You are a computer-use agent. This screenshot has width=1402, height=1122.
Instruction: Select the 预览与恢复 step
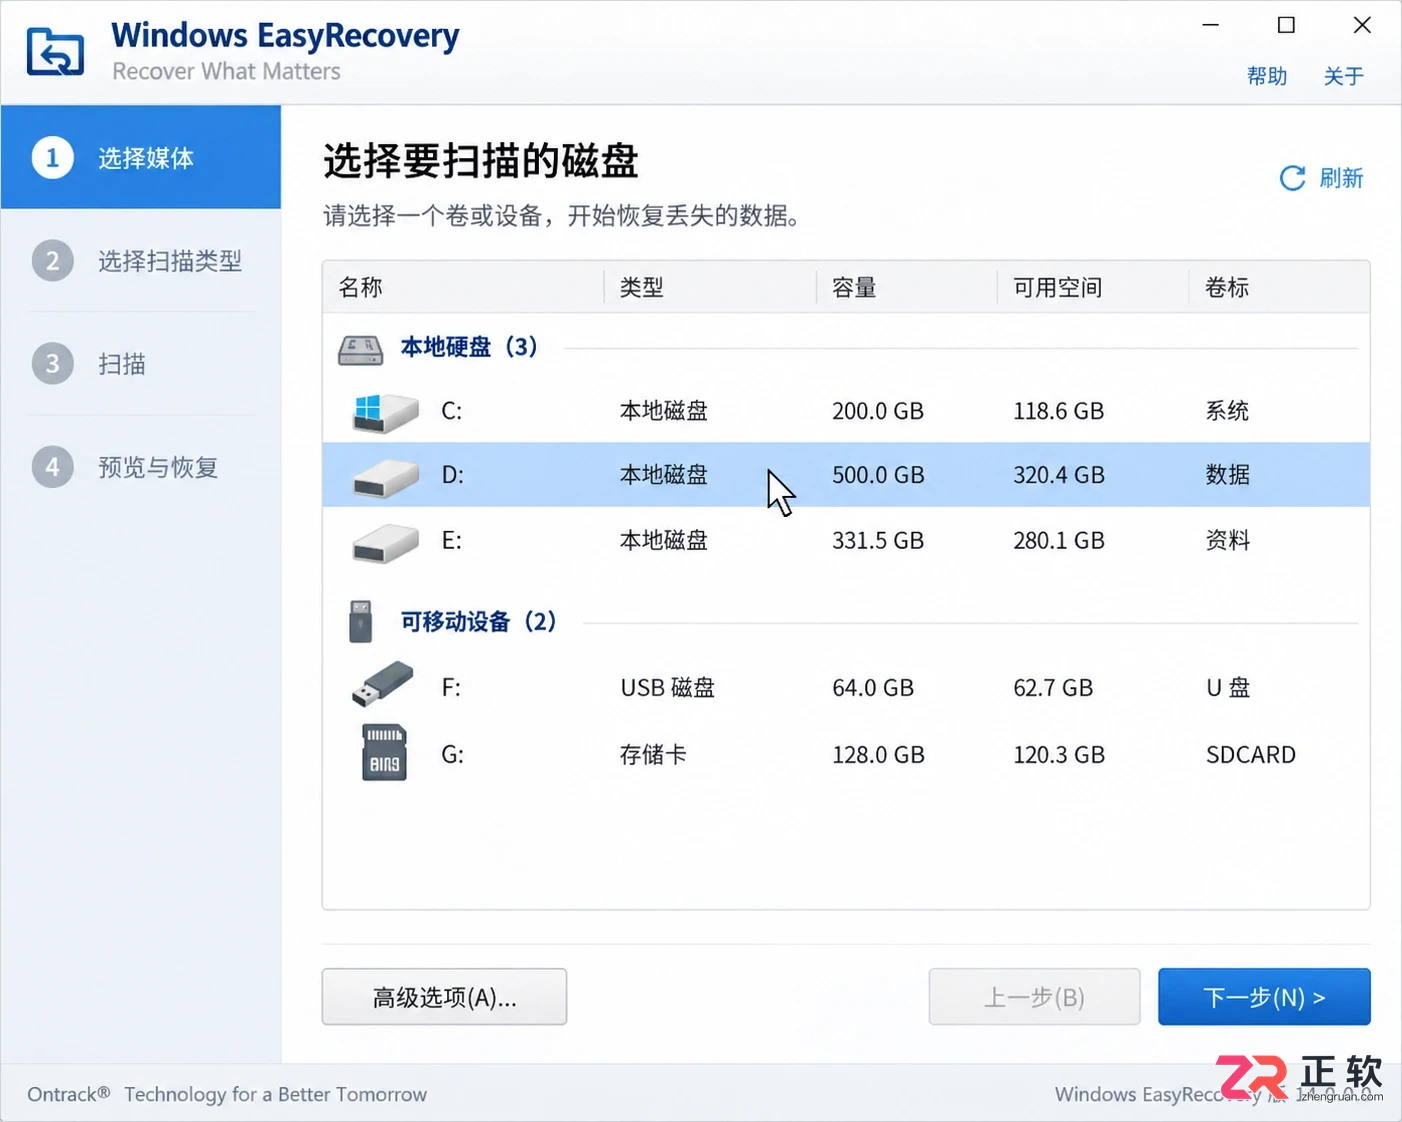(x=141, y=467)
